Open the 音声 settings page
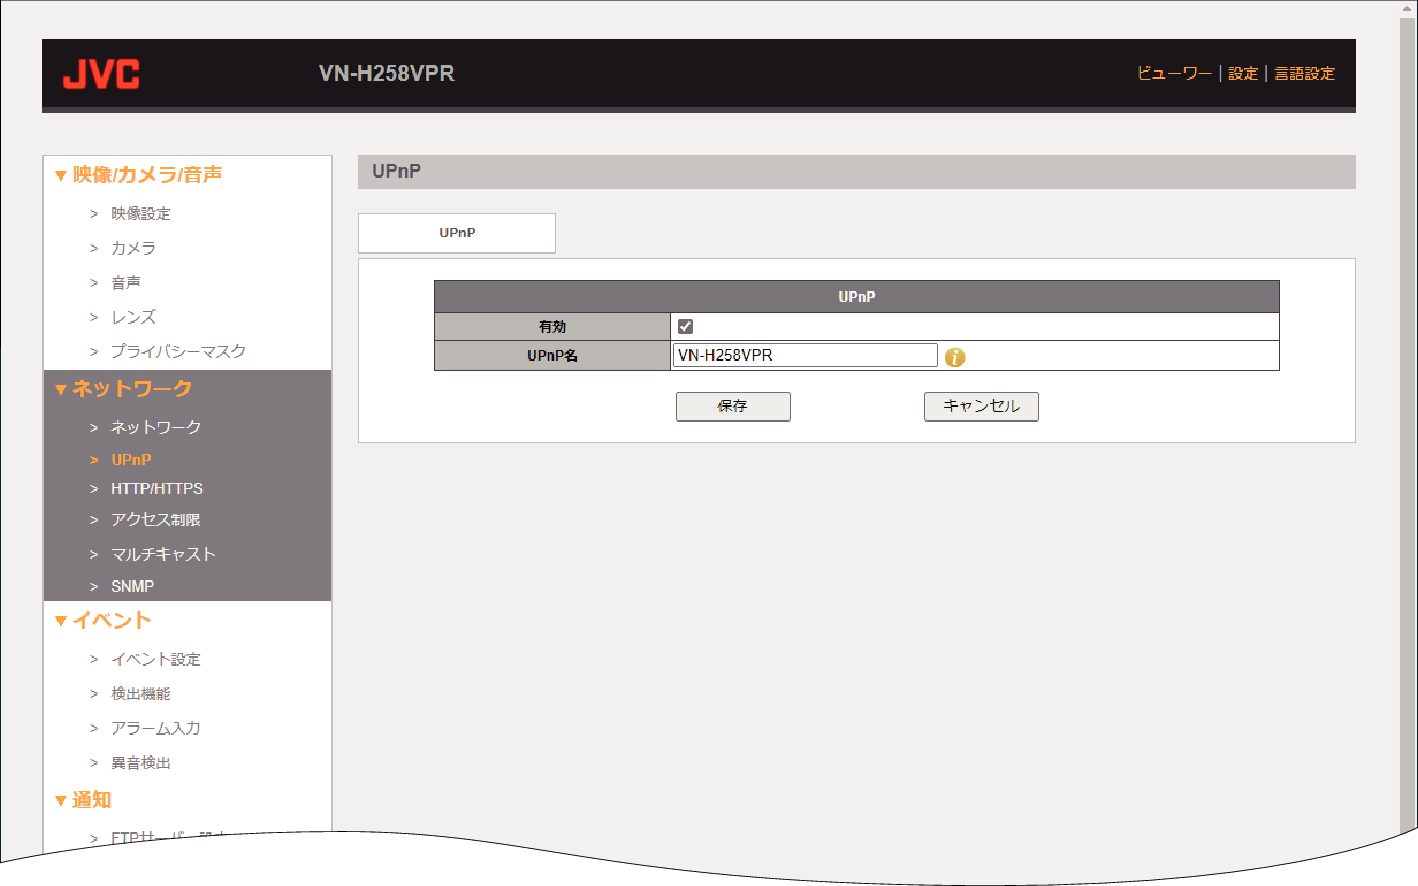1418x886 pixels. (125, 283)
